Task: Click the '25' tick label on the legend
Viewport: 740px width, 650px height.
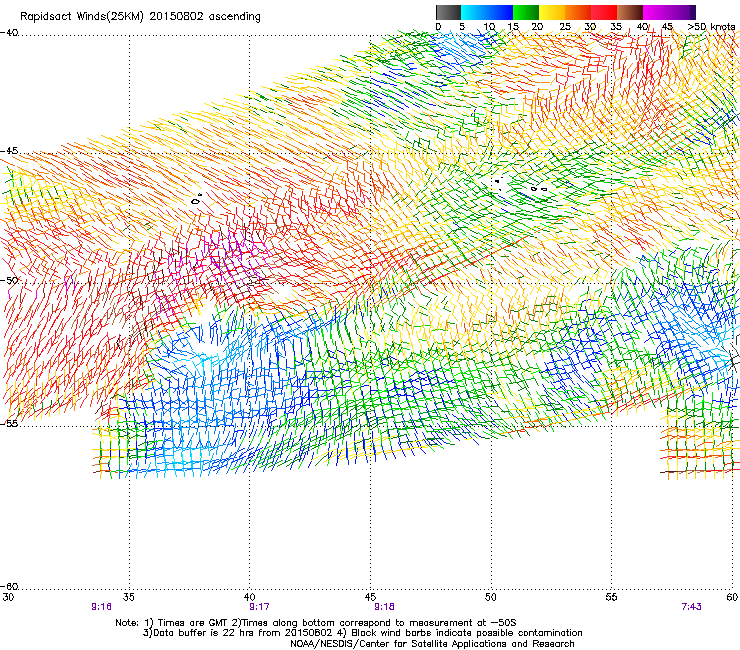Action: coord(565,27)
